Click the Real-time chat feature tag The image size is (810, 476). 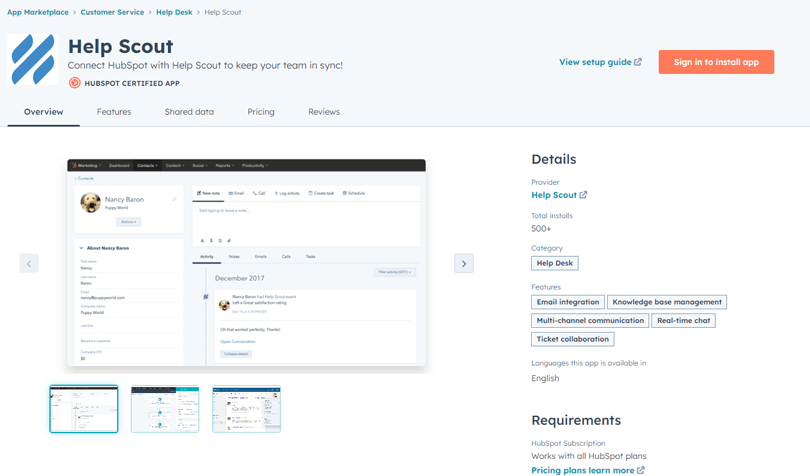683,320
